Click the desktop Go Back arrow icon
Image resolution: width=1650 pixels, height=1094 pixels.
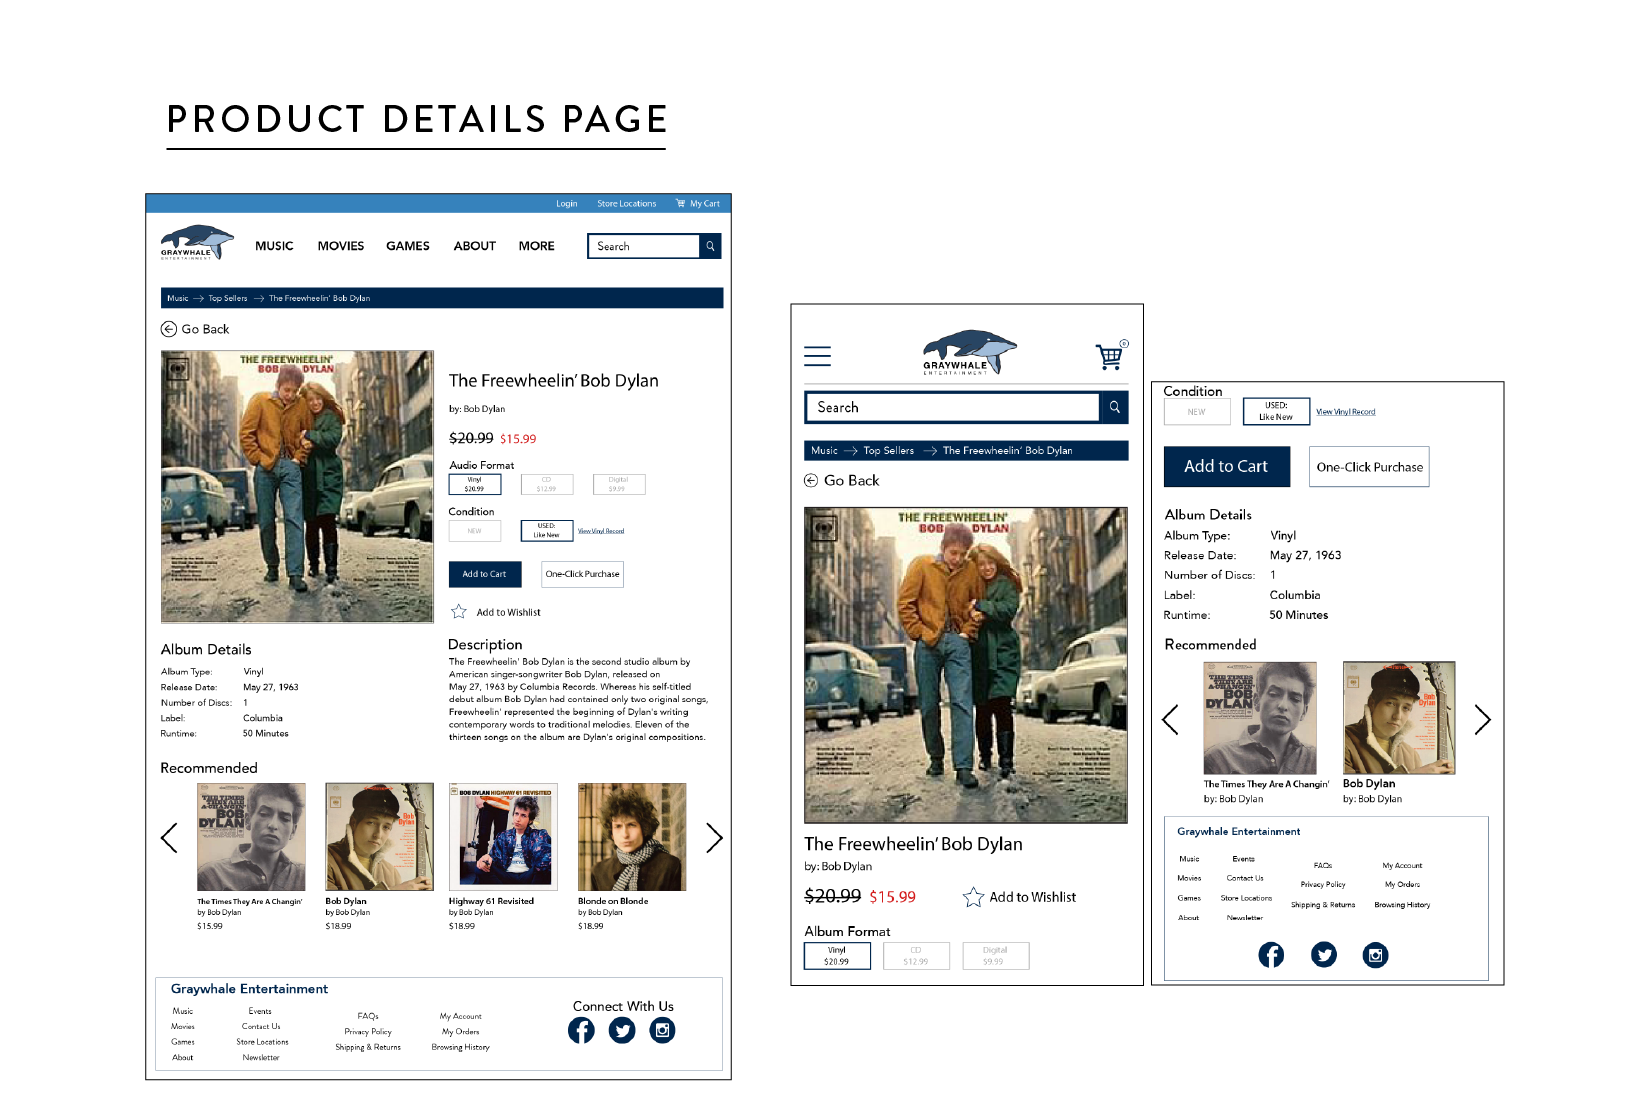pyautogui.click(x=169, y=329)
